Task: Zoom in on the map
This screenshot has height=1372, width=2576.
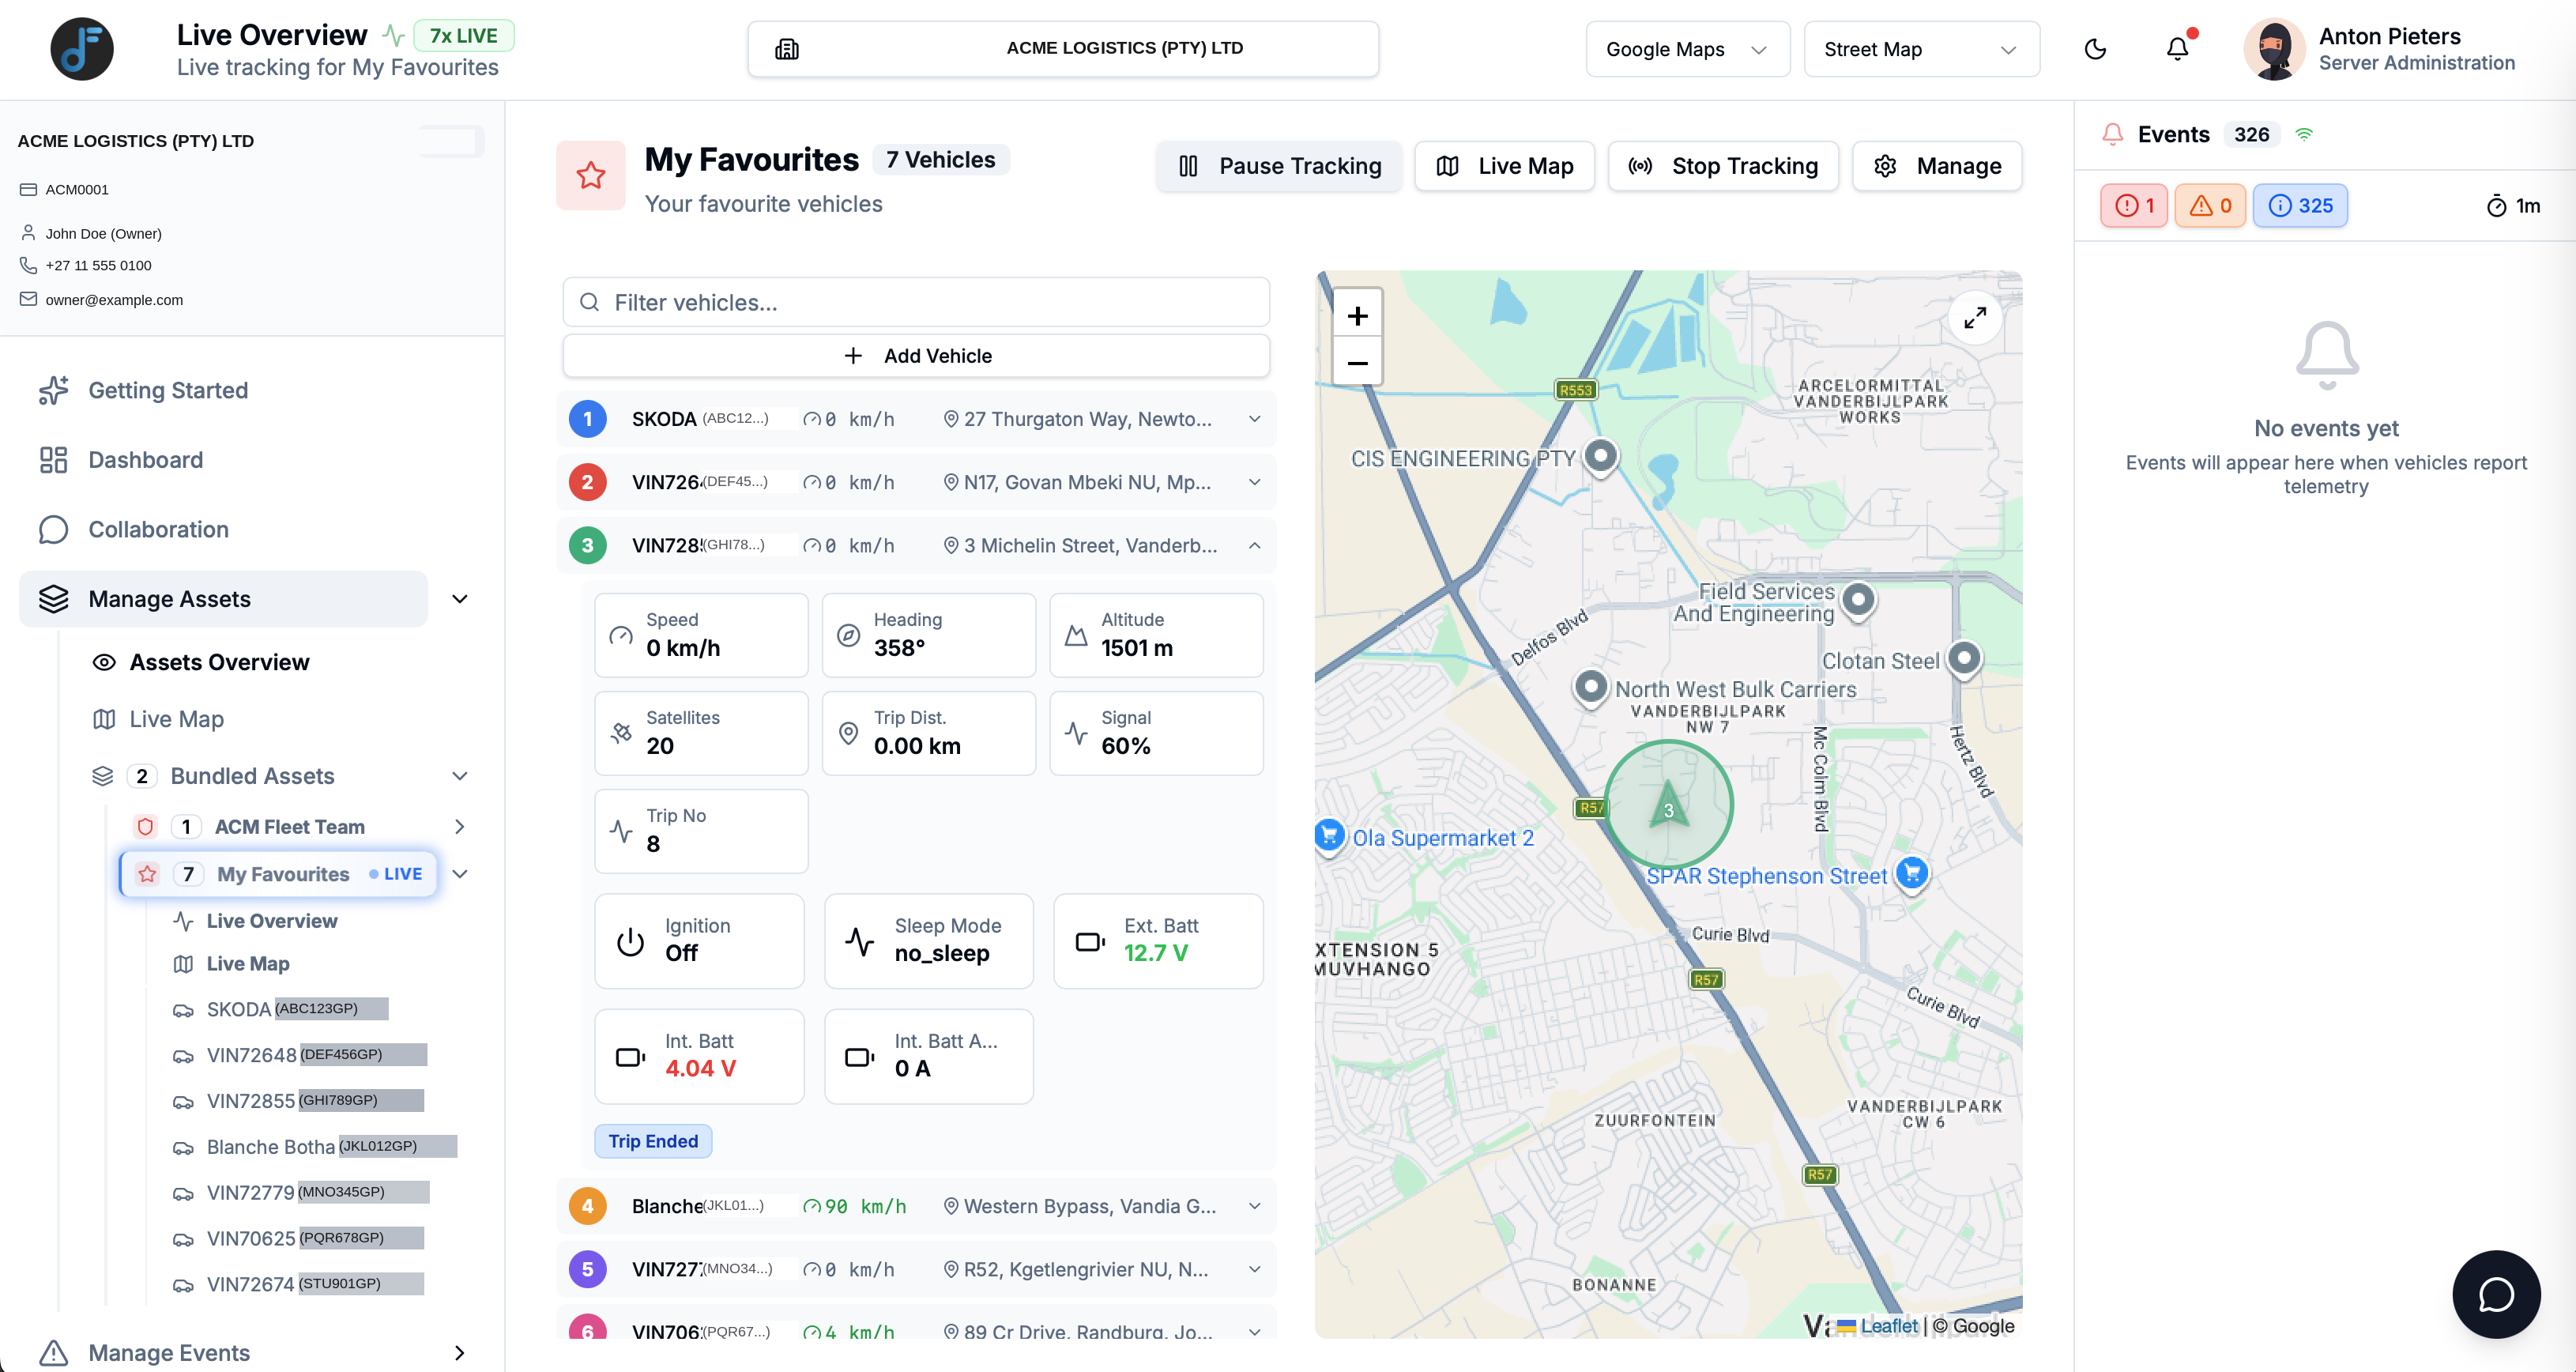Action: point(1357,316)
